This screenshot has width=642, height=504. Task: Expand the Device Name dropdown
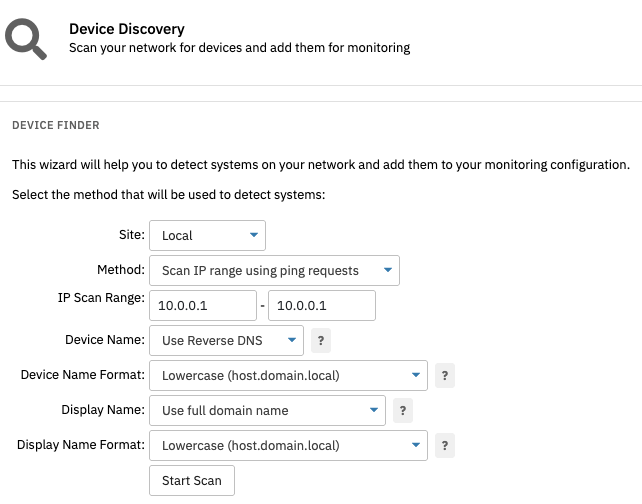[226, 340]
